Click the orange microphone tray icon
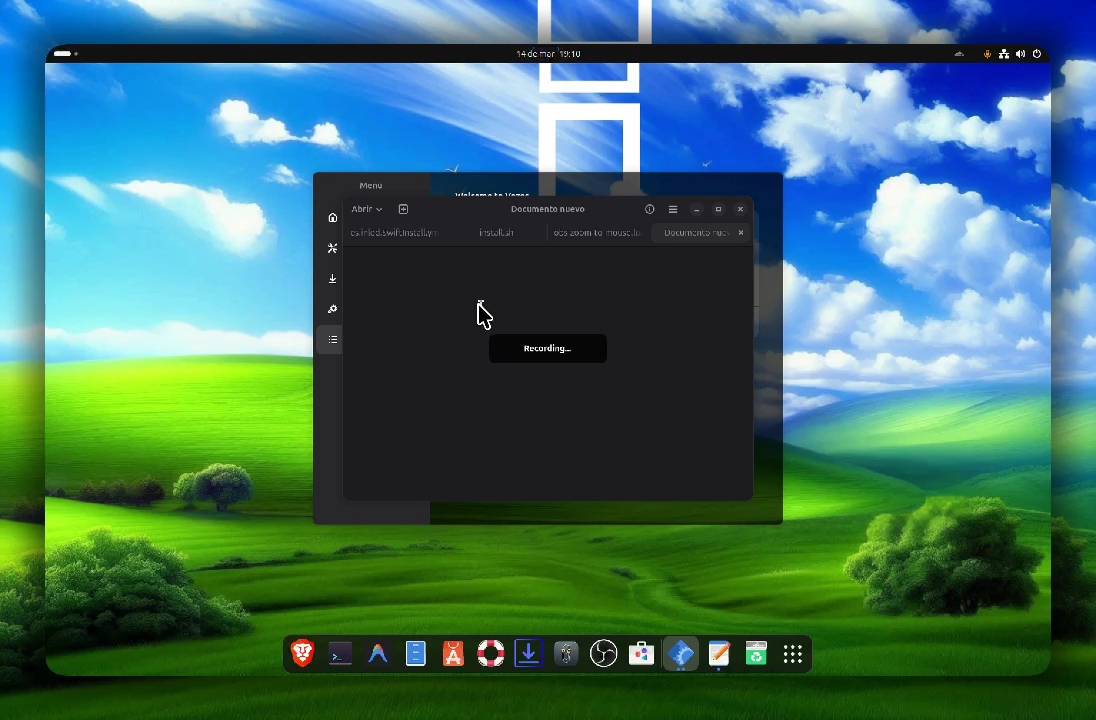This screenshot has height=720, width=1096. [x=987, y=54]
